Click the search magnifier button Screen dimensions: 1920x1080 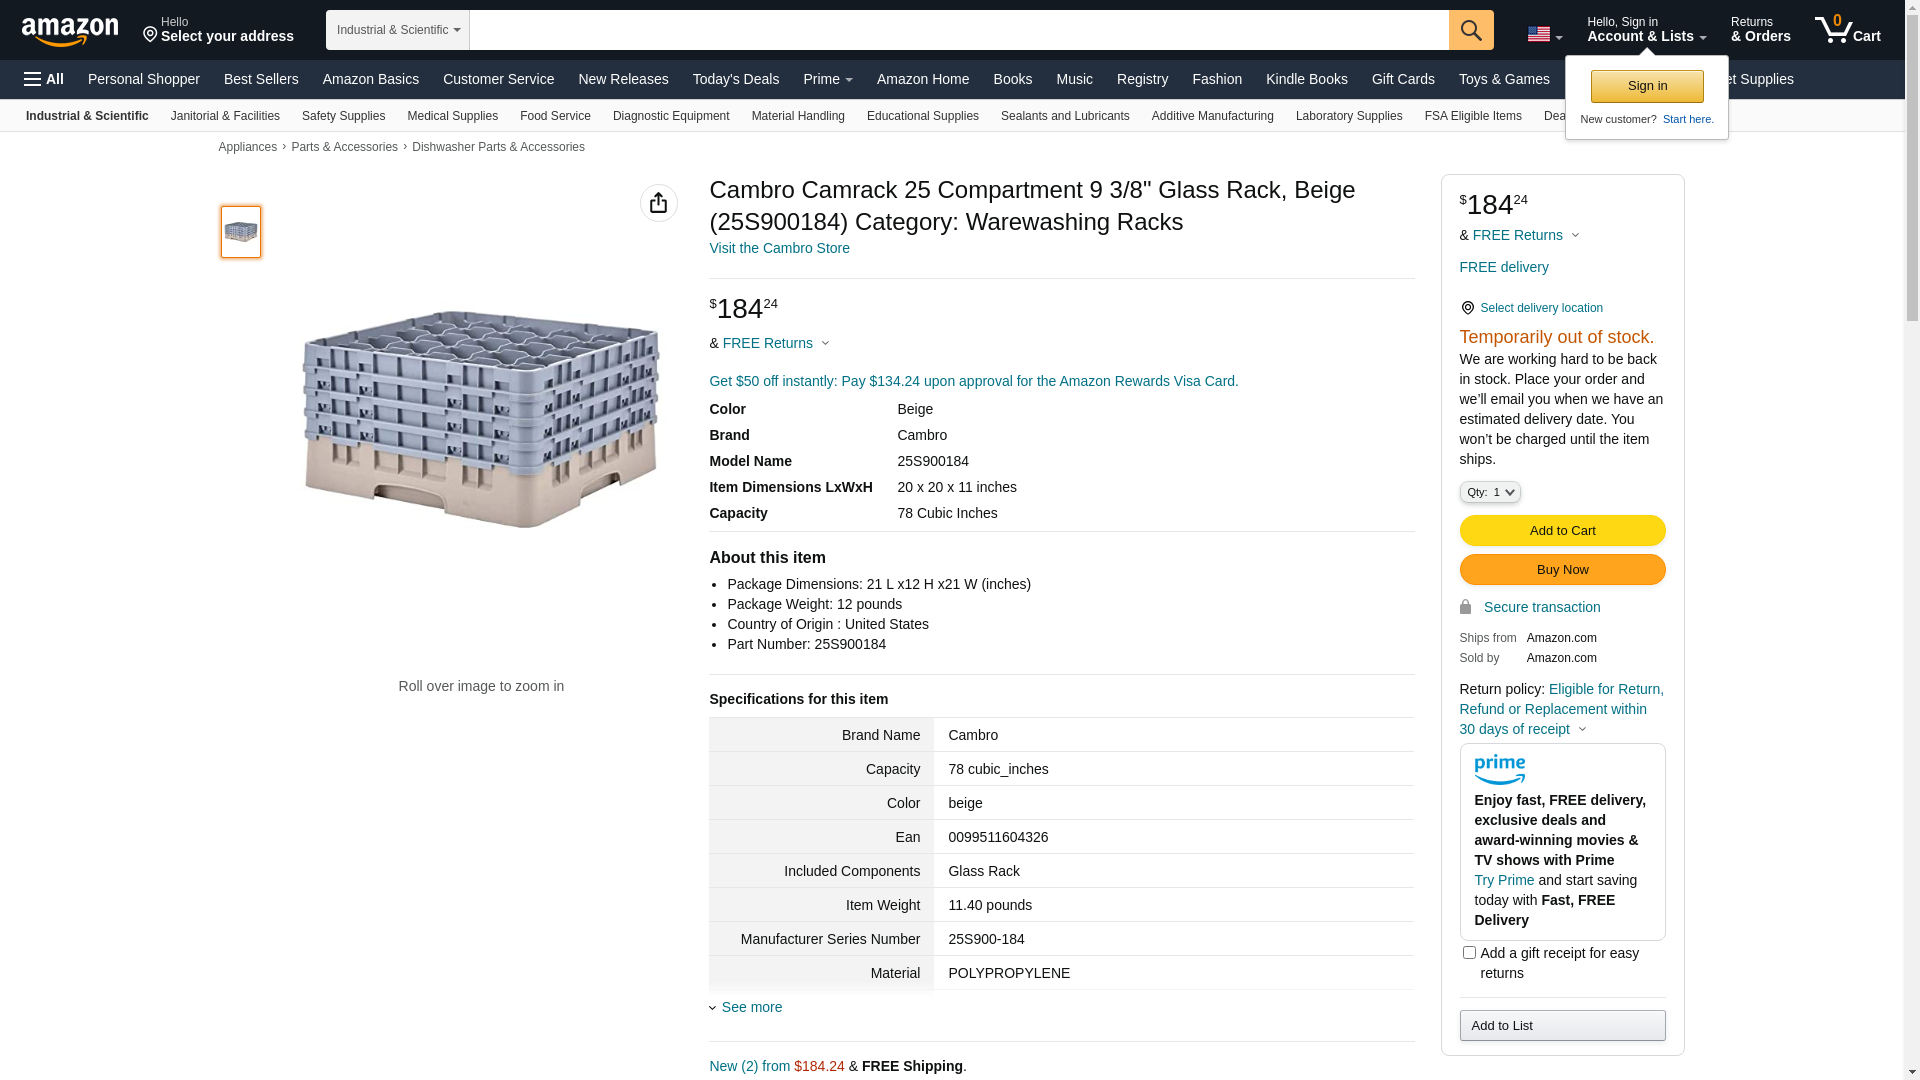pyautogui.click(x=1471, y=30)
